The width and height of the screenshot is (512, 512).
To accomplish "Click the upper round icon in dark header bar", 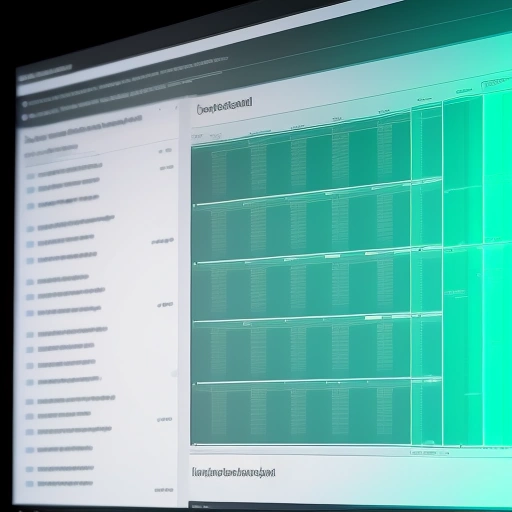I will tap(24, 104).
